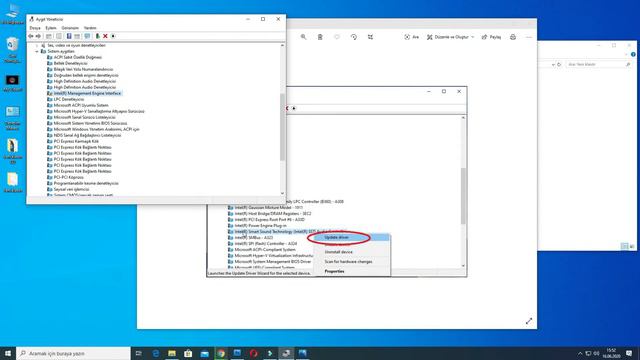Image resolution: width=640 pixels, height=360 pixels.
Task: Select PCI-PCI Köprüsü device
Action: click(69, 177)
